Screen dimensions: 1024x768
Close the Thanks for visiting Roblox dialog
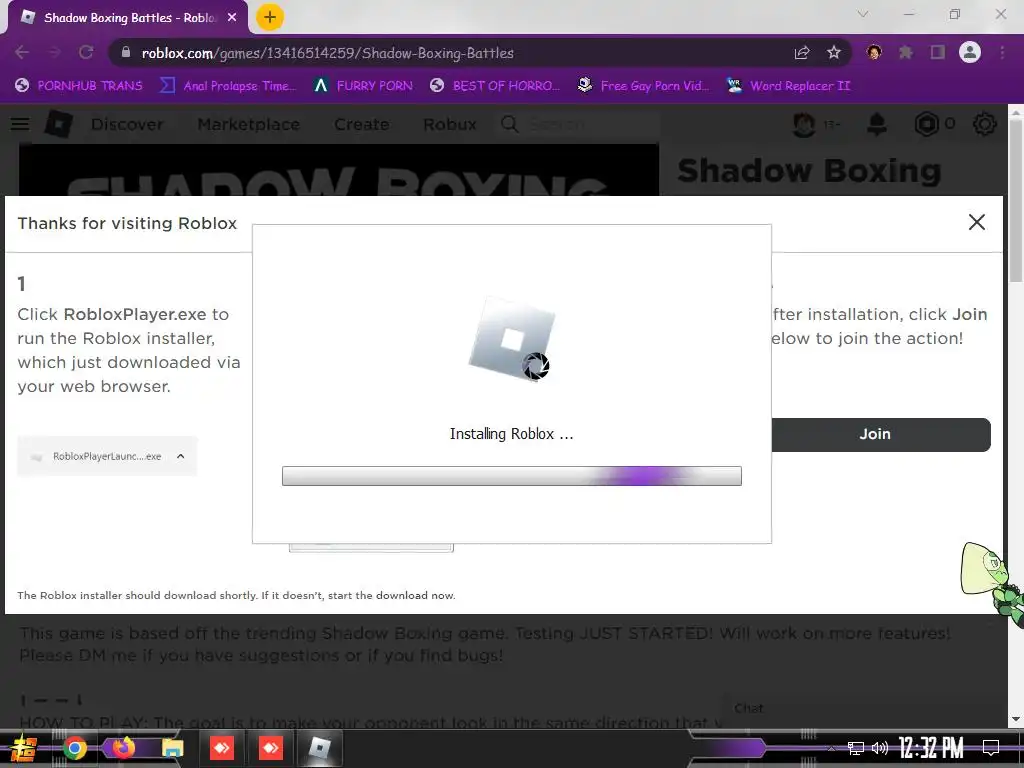coord(976,222)
